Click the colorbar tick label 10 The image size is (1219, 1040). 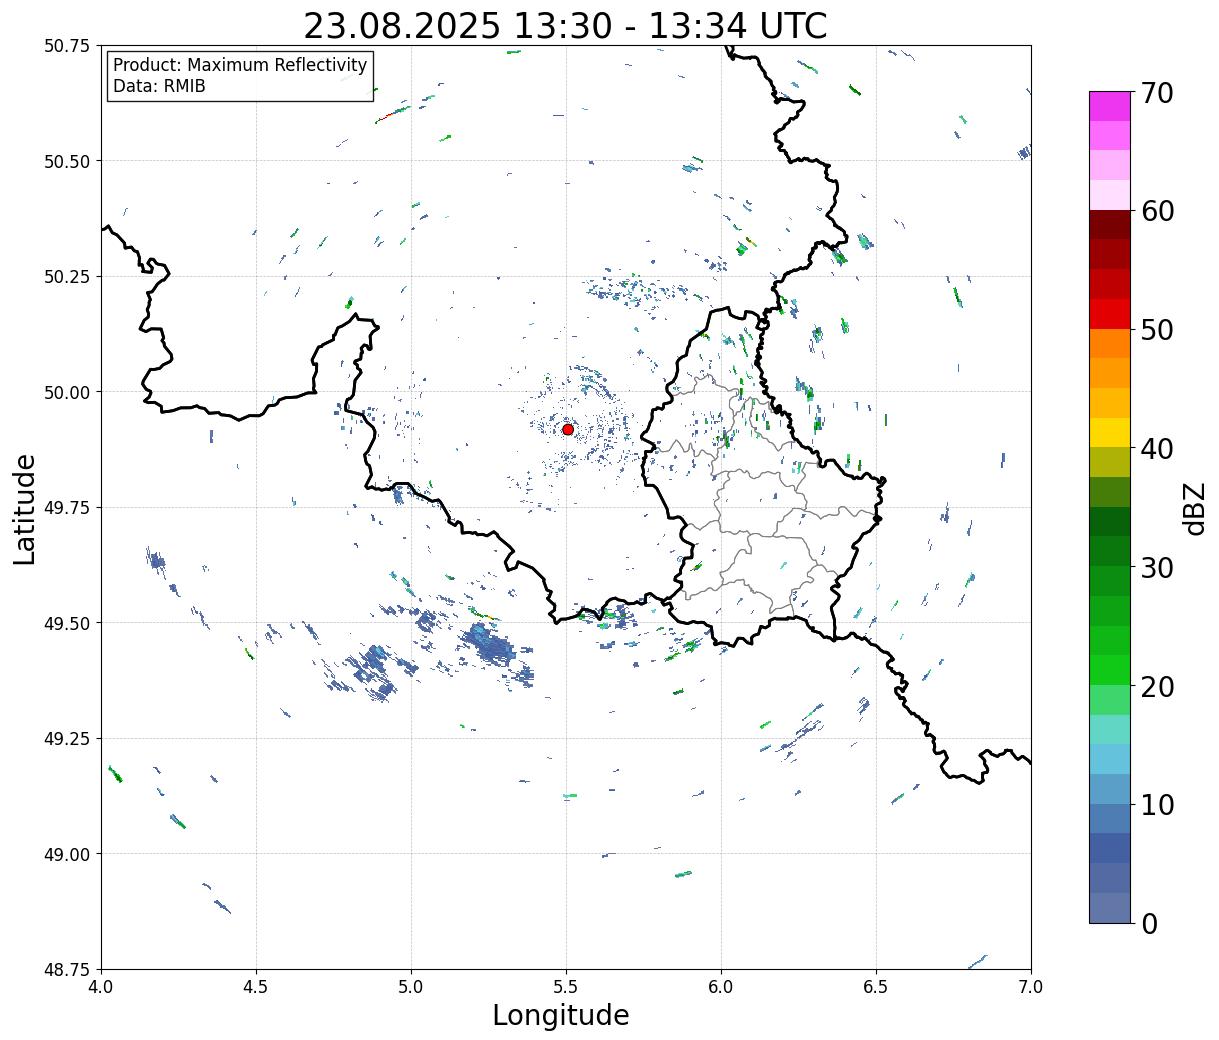pos(1157,805)
